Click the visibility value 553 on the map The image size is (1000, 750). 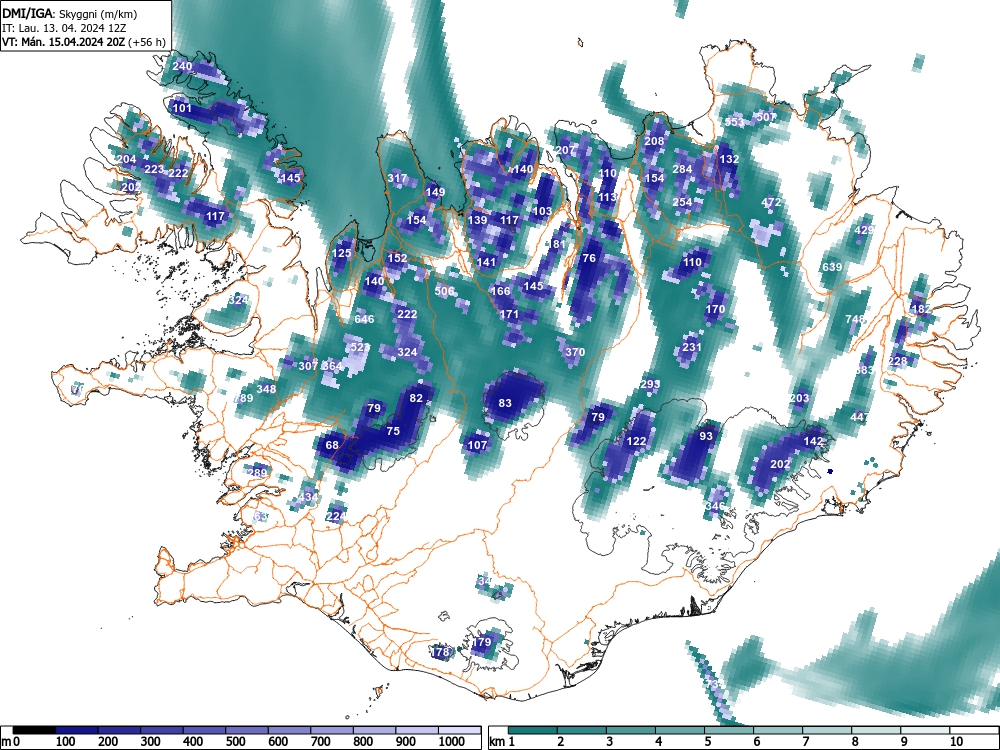point(734,122)
